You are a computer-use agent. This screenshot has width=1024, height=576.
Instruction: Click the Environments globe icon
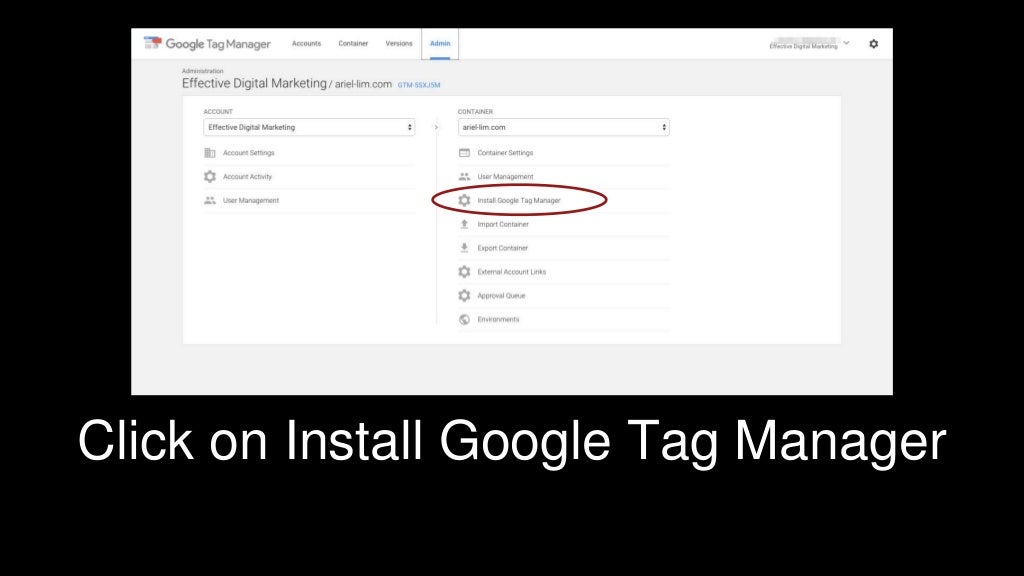click(x=464, y=319)
